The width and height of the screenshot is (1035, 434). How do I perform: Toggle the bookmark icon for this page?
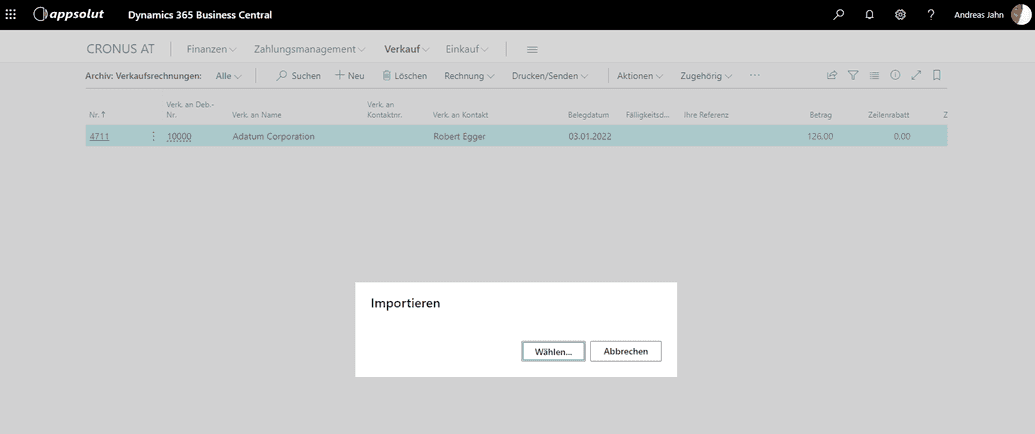coord(937,75)
